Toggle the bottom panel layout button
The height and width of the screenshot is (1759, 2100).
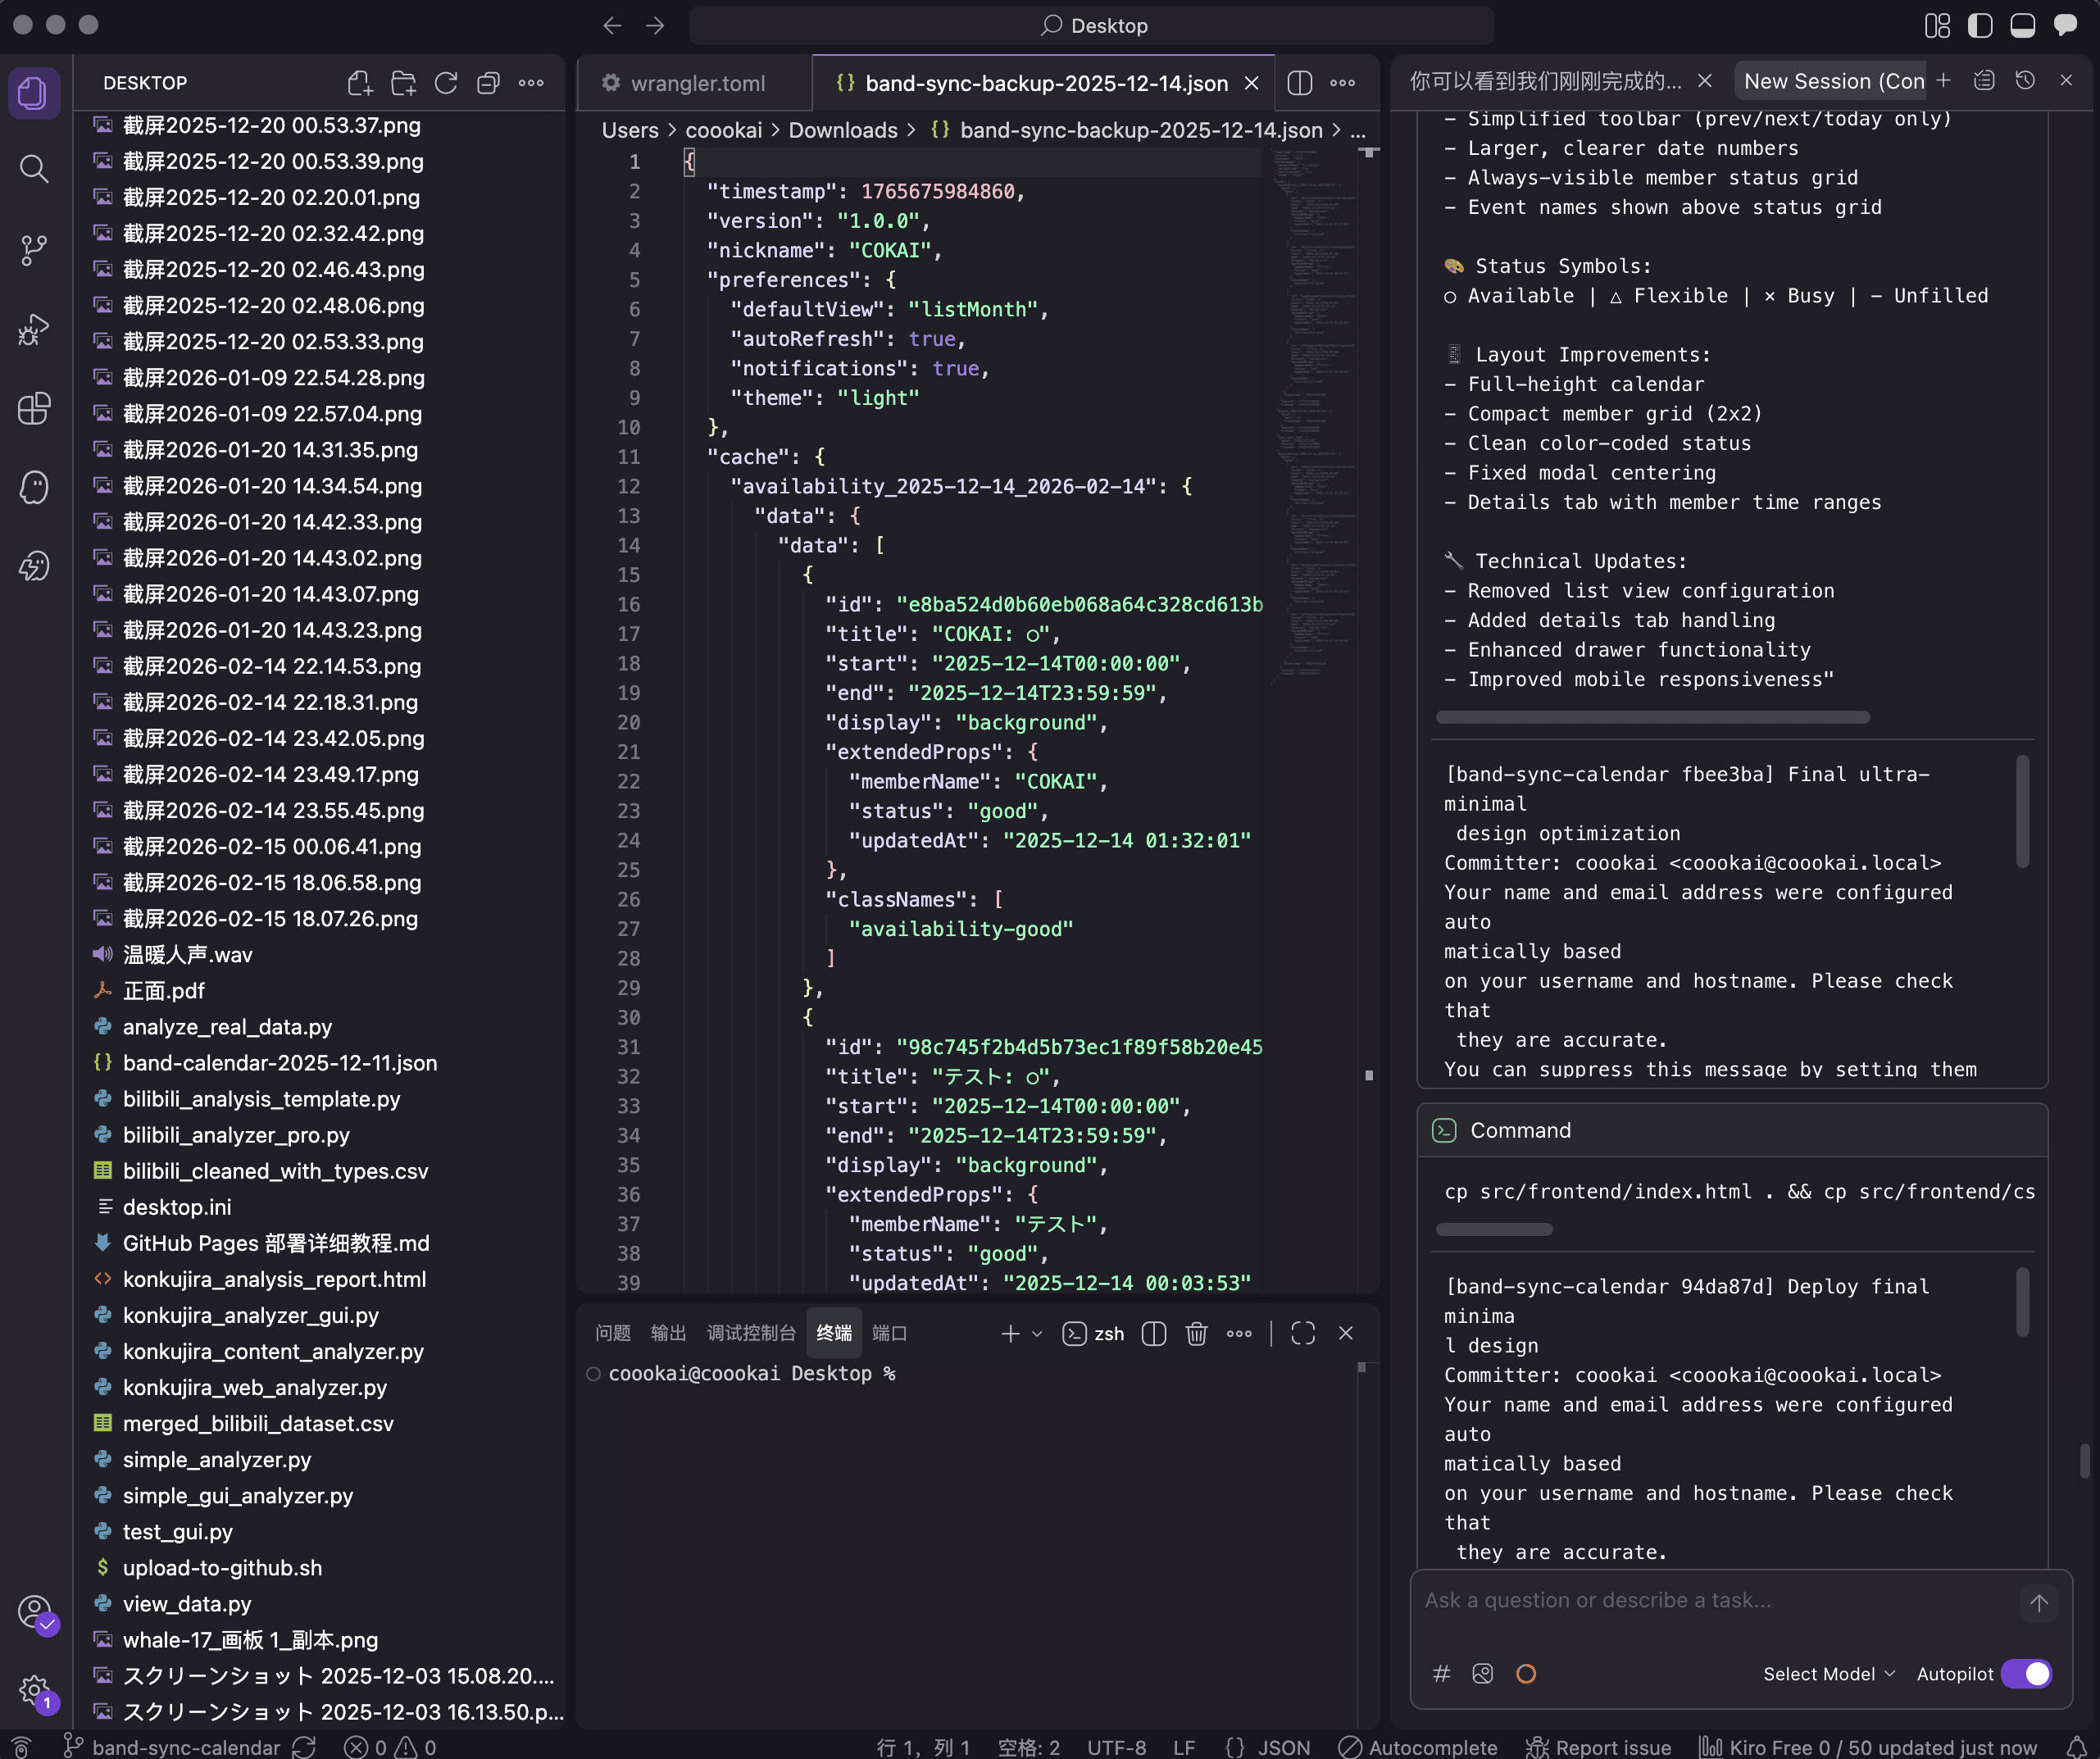point(2022,26)
